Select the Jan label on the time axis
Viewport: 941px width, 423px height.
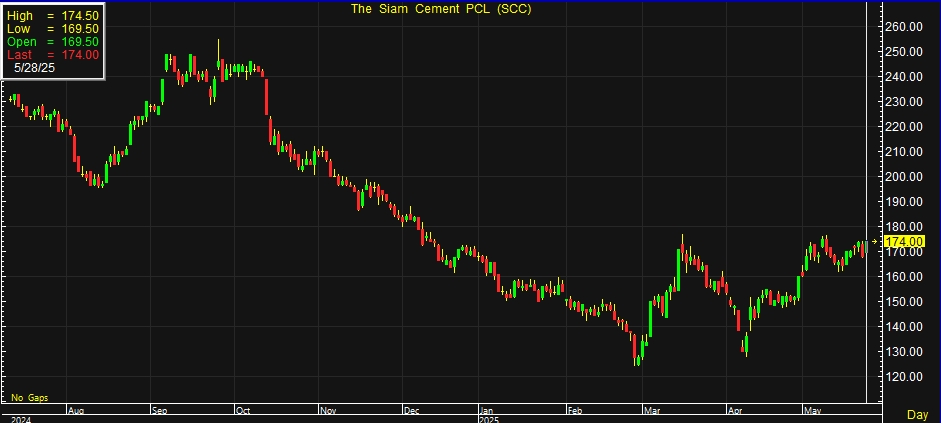coord(485,409)
